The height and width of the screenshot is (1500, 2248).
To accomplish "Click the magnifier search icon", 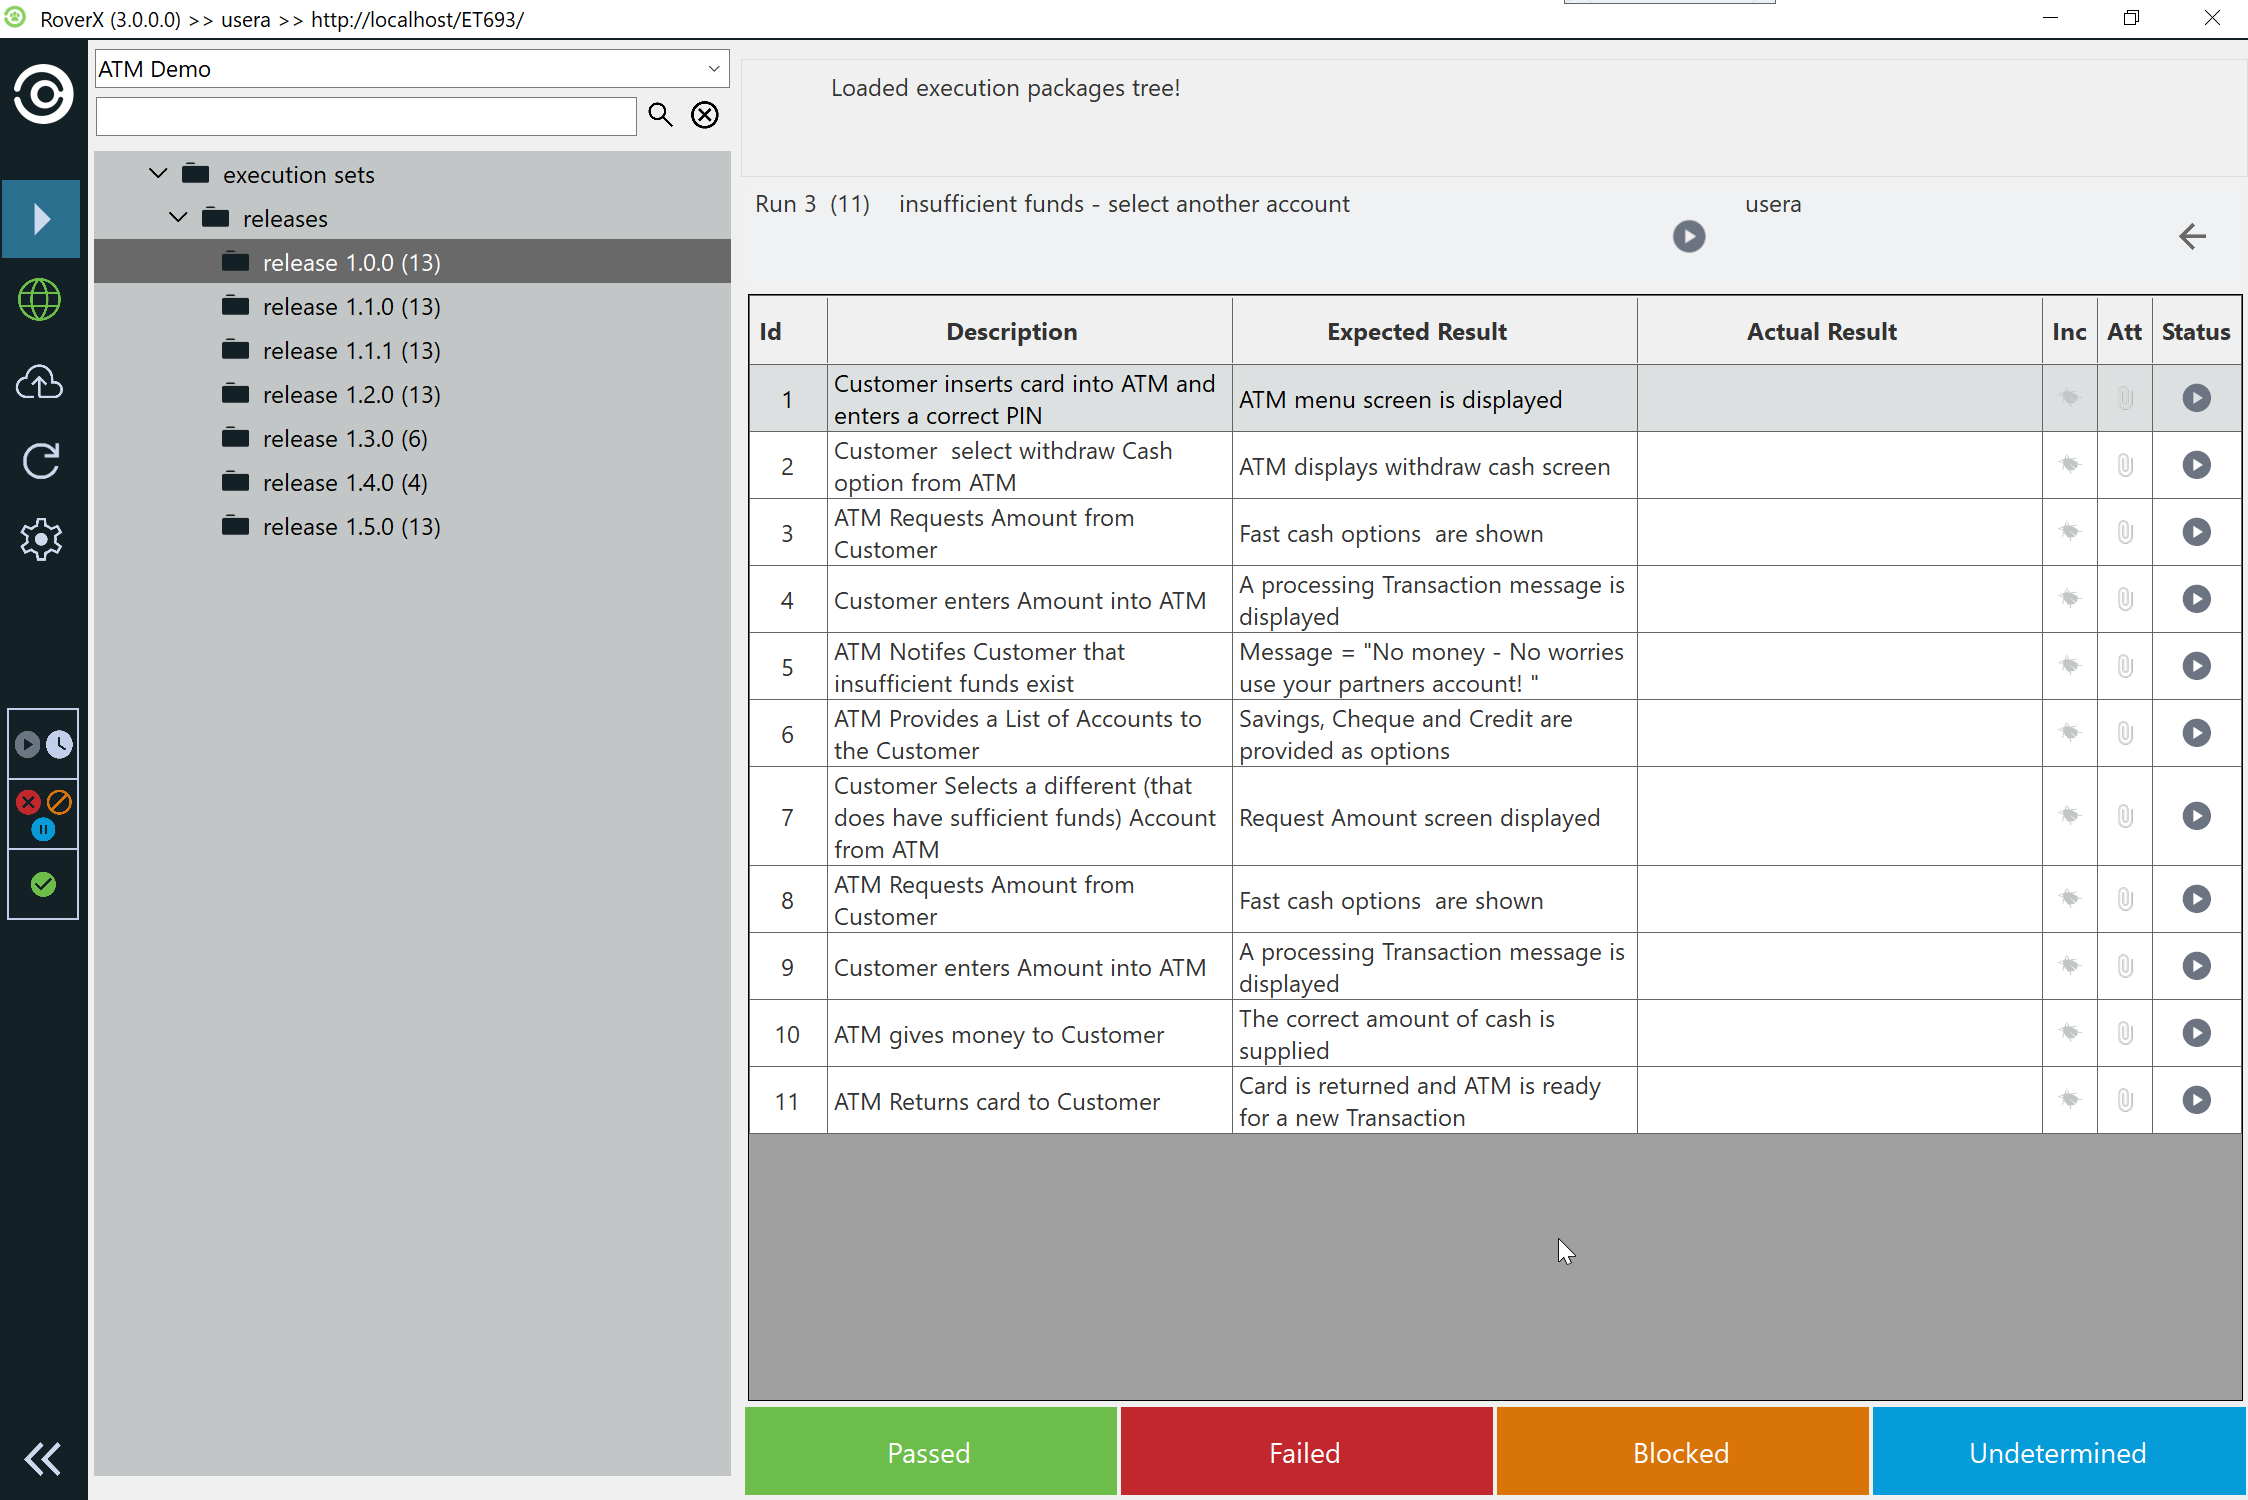I will point(660,115).
